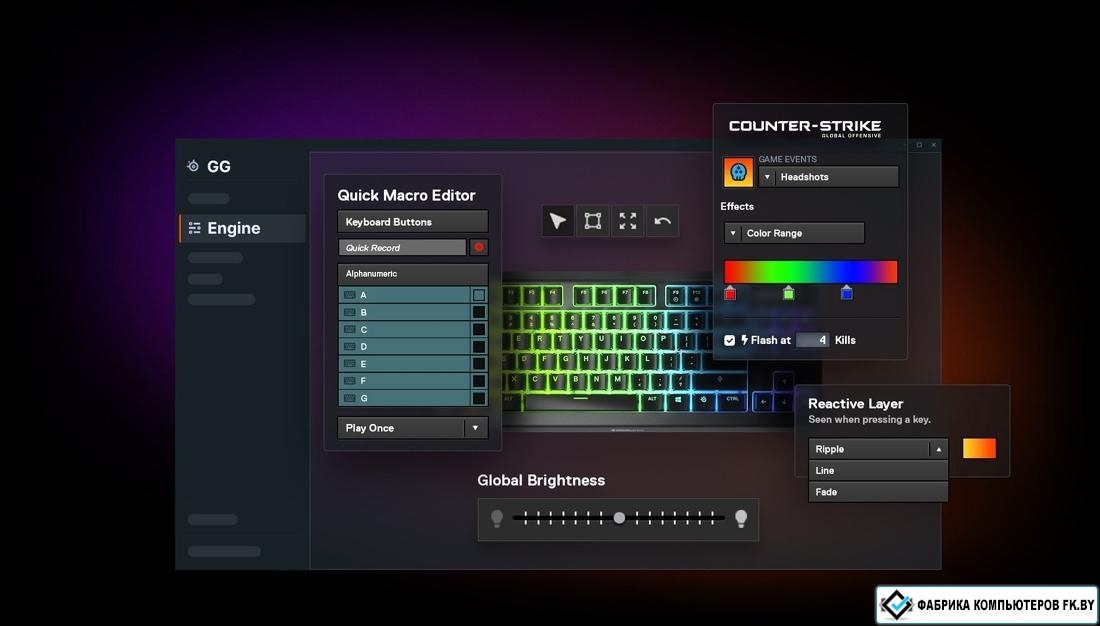Click the red Quick Record button
Viewport: 1100px width, 626px height.
click(479, 247)
